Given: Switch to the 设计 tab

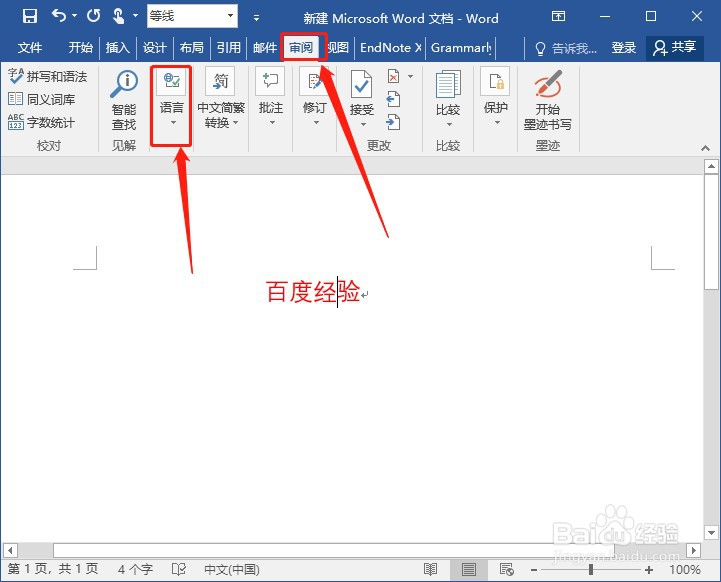Looking at the screenshot, I should [154, 47].
